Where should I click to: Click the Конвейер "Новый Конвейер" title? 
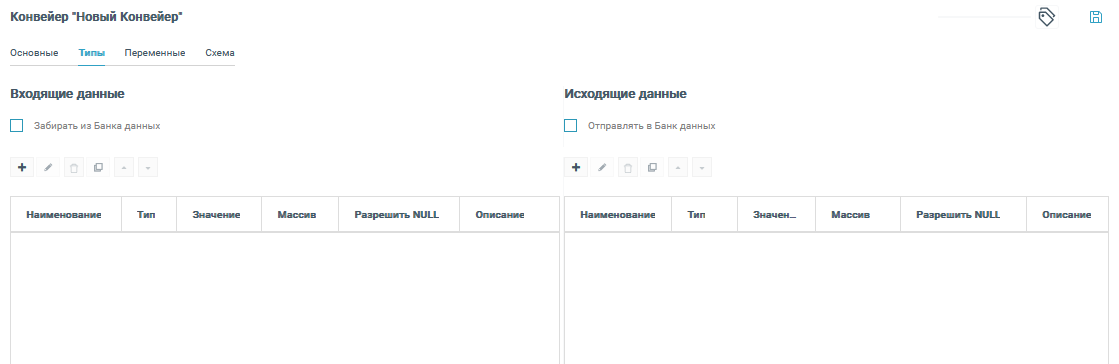click(x=96, y=16)
